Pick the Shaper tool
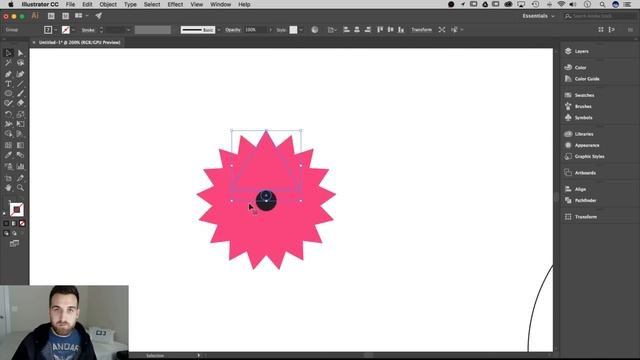640x360 pixels. (x=8, y=103)
